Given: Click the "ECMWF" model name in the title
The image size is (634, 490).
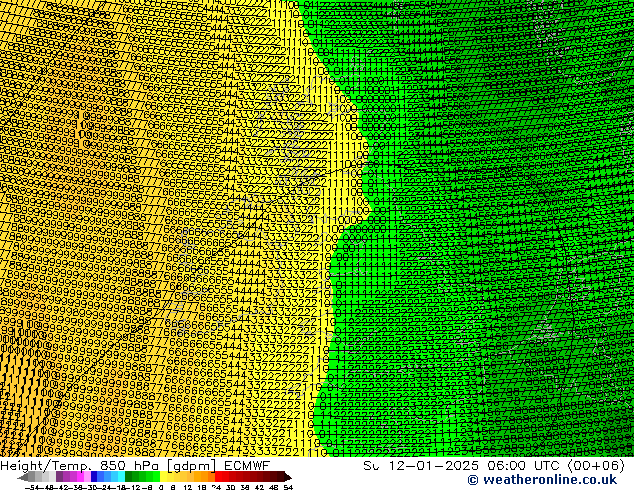Looking at the screenshot, I should (x=247, y=466).
